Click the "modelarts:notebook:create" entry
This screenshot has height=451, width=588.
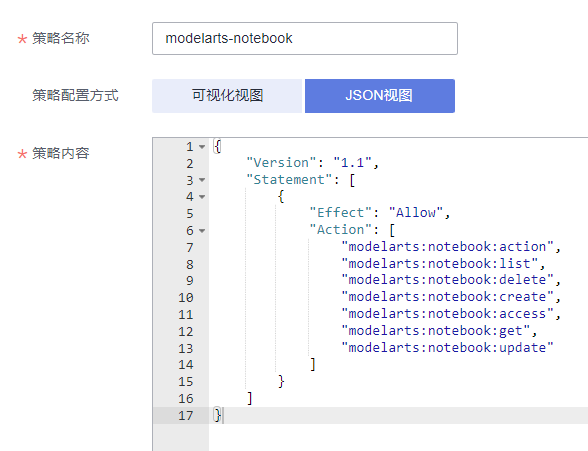pyautogui.click(x=447, y=297)
